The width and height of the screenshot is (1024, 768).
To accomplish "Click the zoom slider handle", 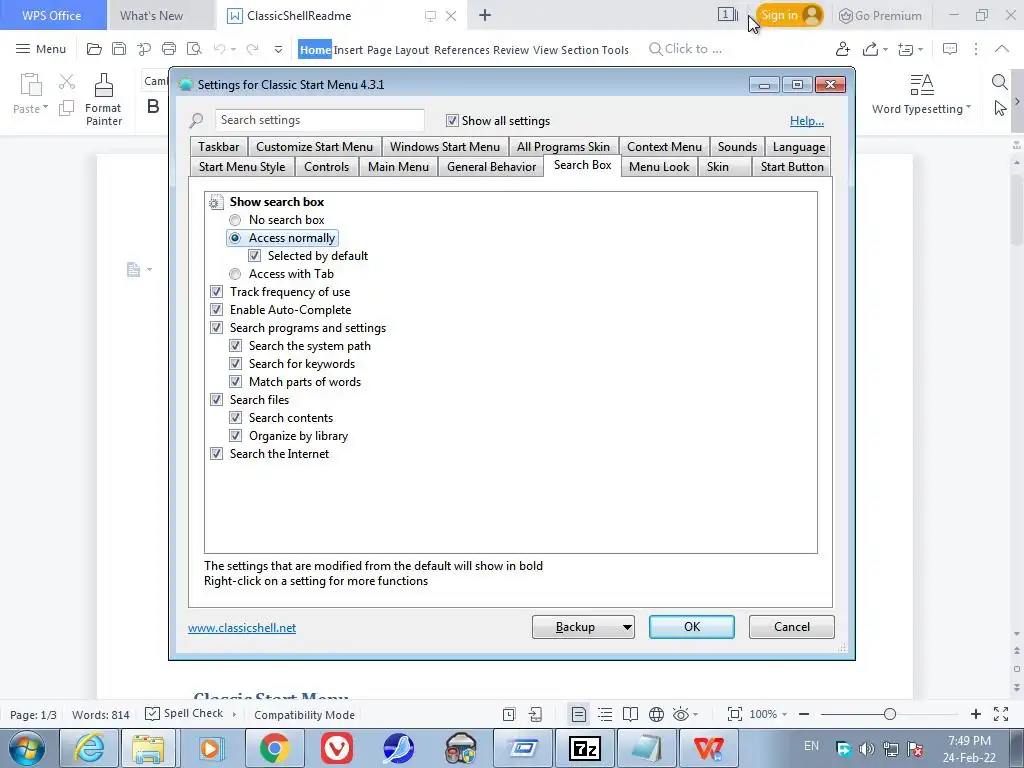I will pos(889,714).
